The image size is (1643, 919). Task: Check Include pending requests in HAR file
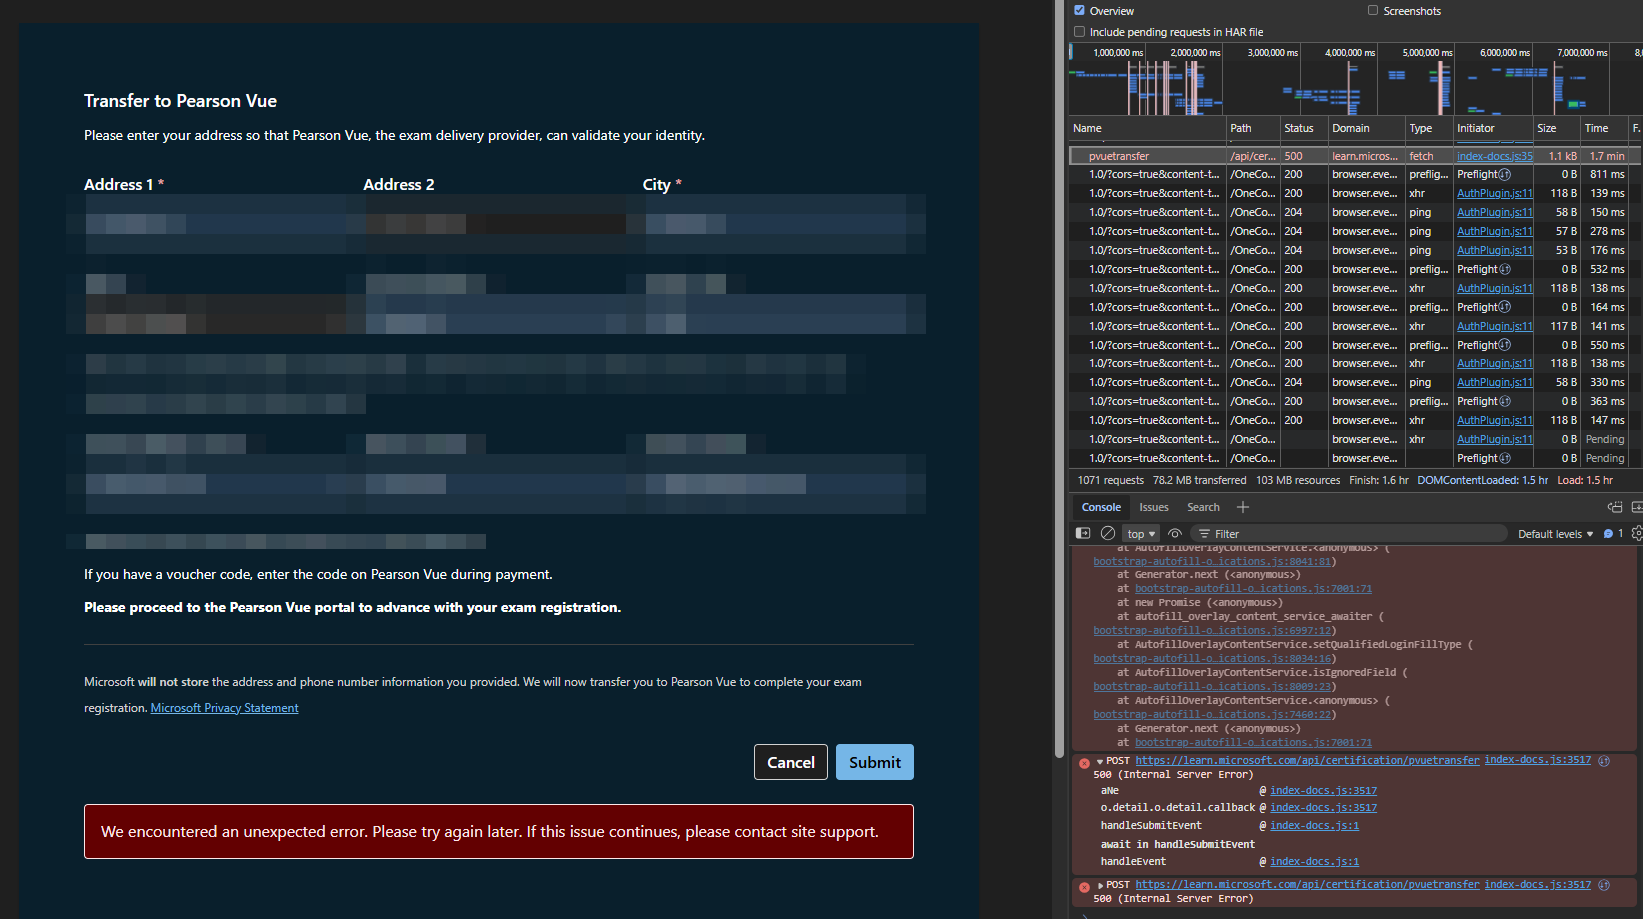(1079, 31)
